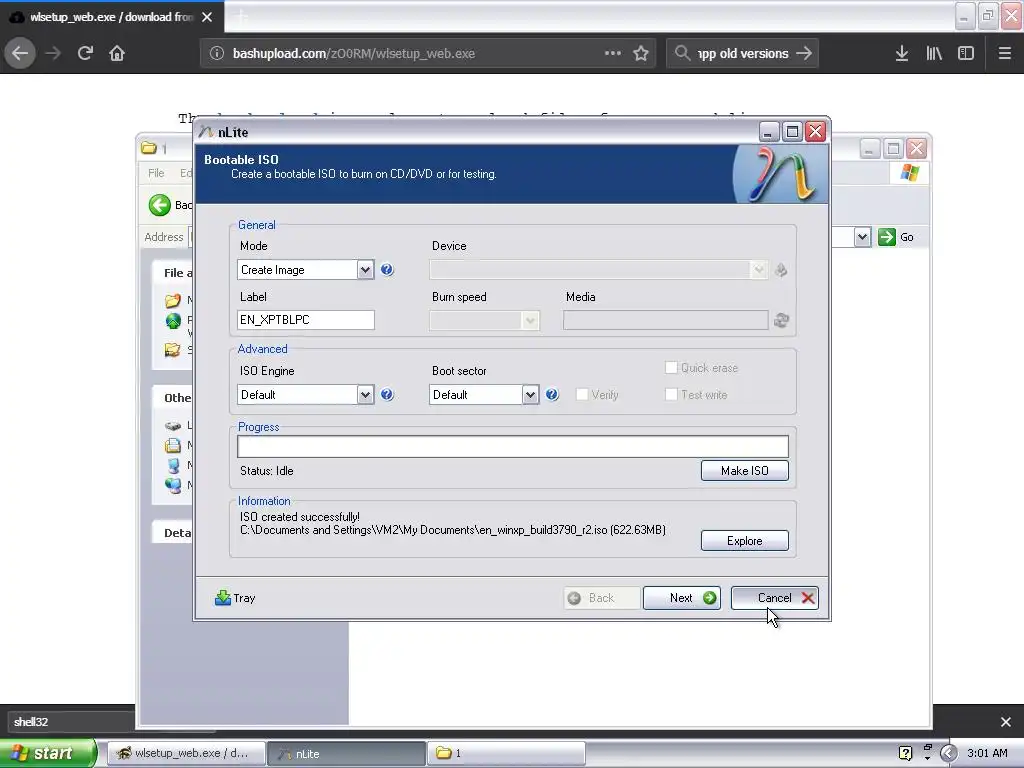1024x768 pixels.
Task: Open page actions three-dot menu
Action: pyautogui.click(x=613, y=54)
